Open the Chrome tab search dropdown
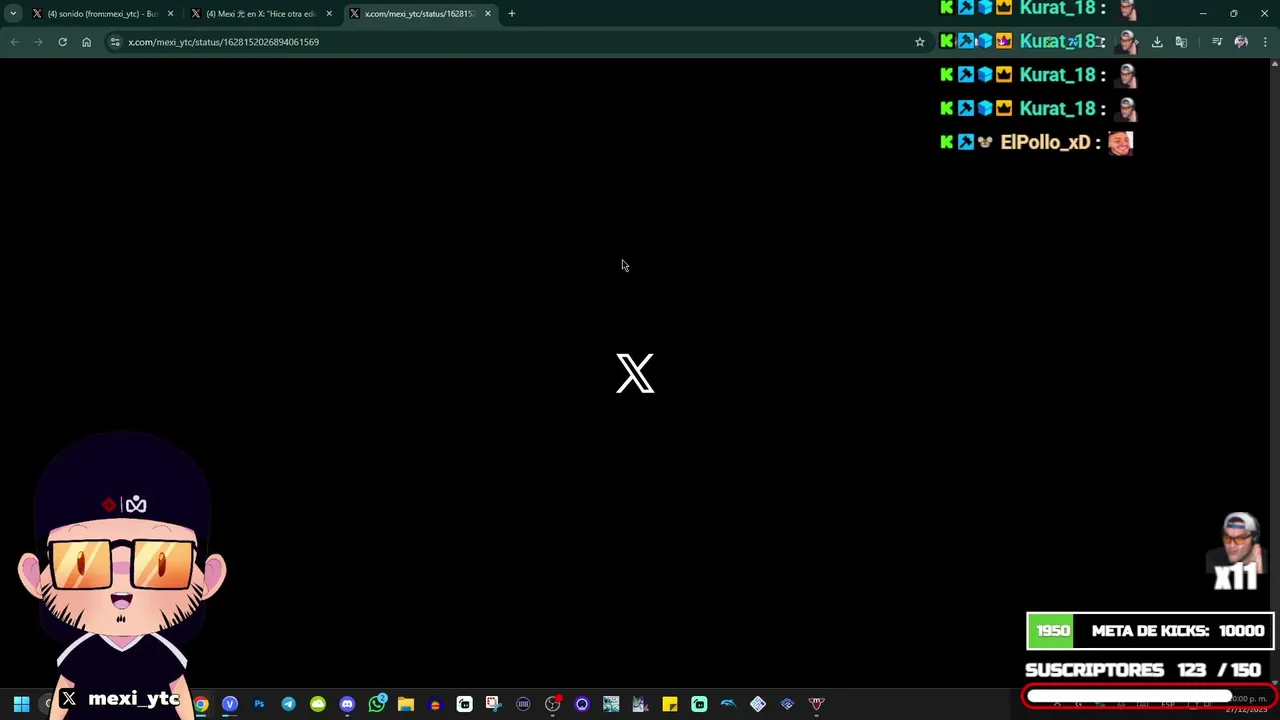1280x720 pixels. (x=13, y=14)
